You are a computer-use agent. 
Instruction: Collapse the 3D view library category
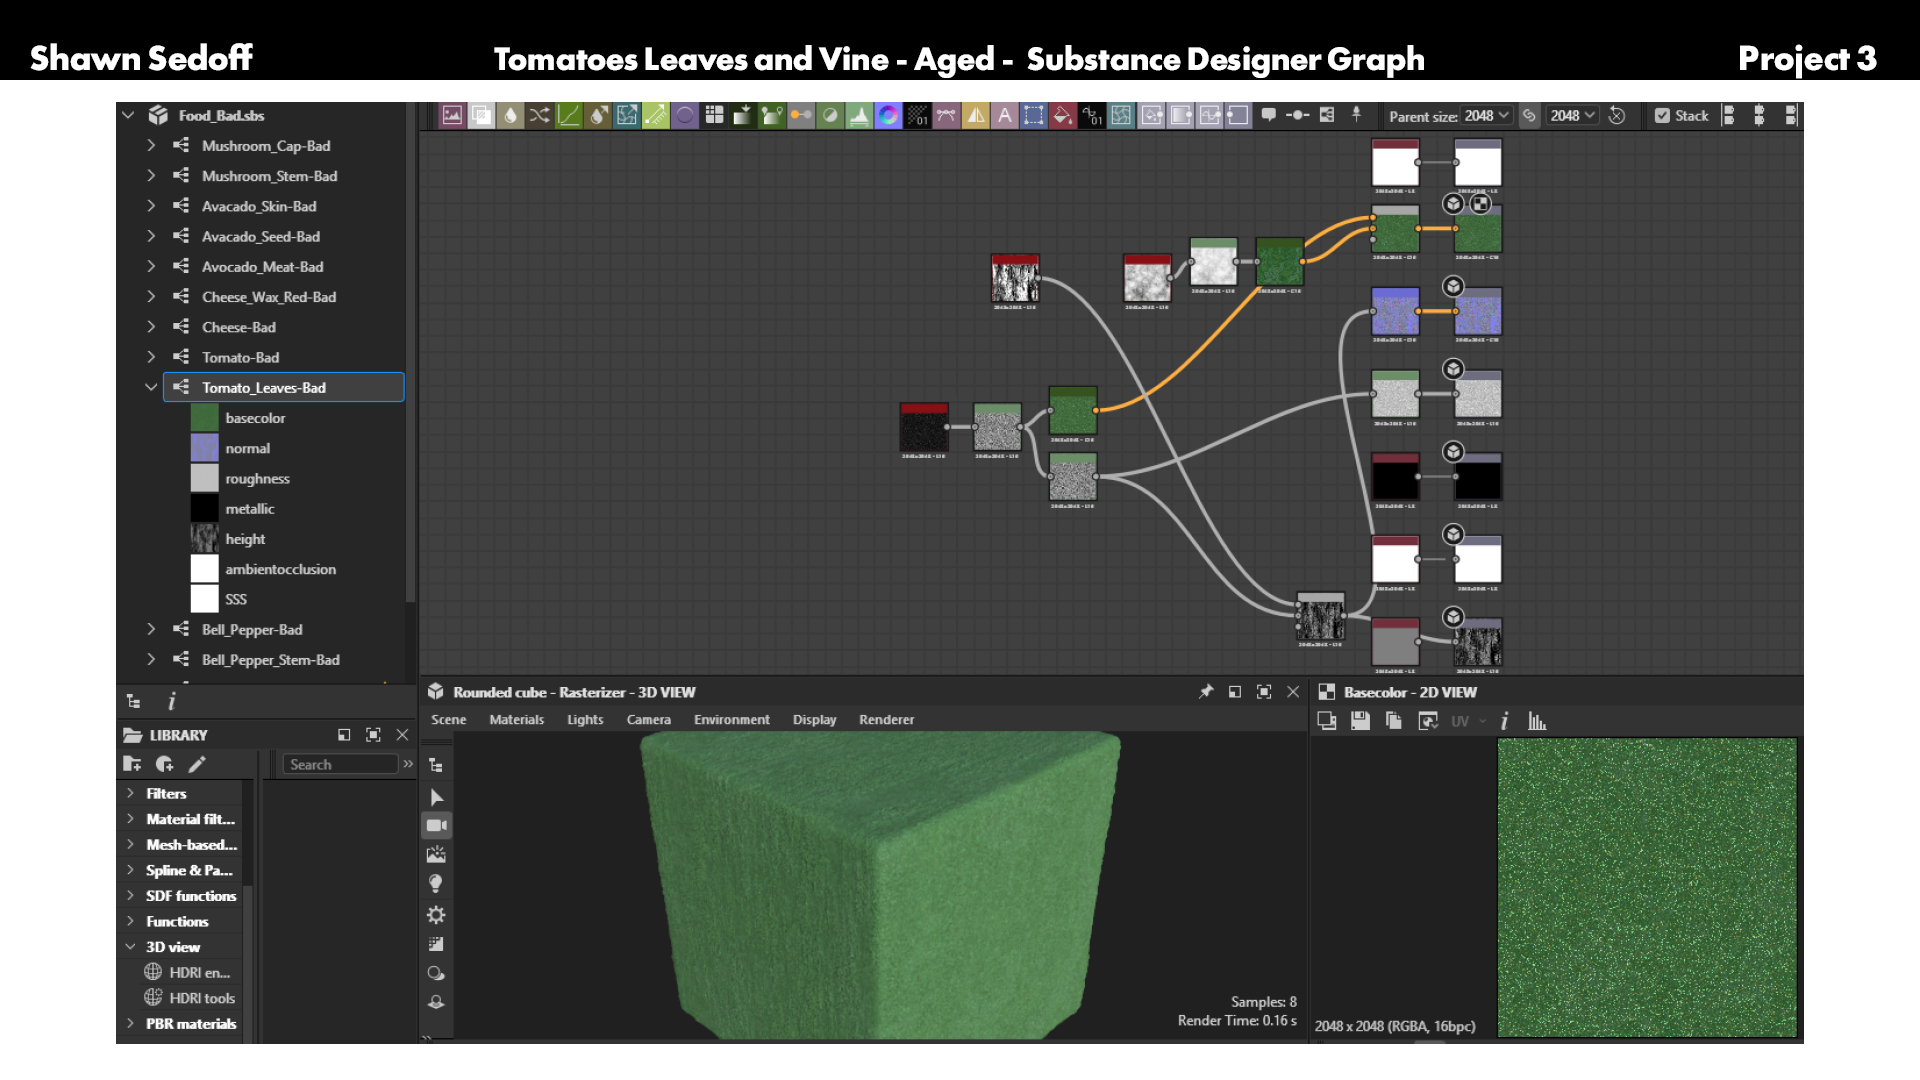130,947
